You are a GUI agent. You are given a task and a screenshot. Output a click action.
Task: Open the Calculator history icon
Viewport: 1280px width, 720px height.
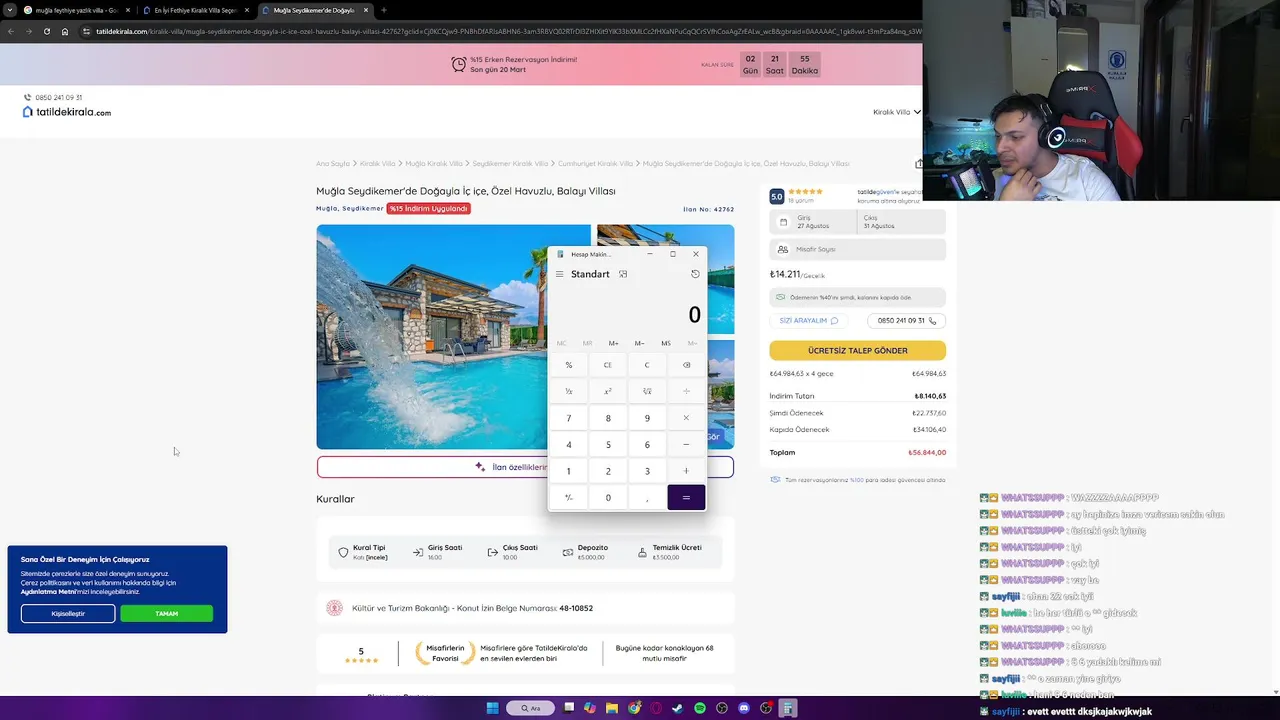pyautogui.click(x=695, y=274)
